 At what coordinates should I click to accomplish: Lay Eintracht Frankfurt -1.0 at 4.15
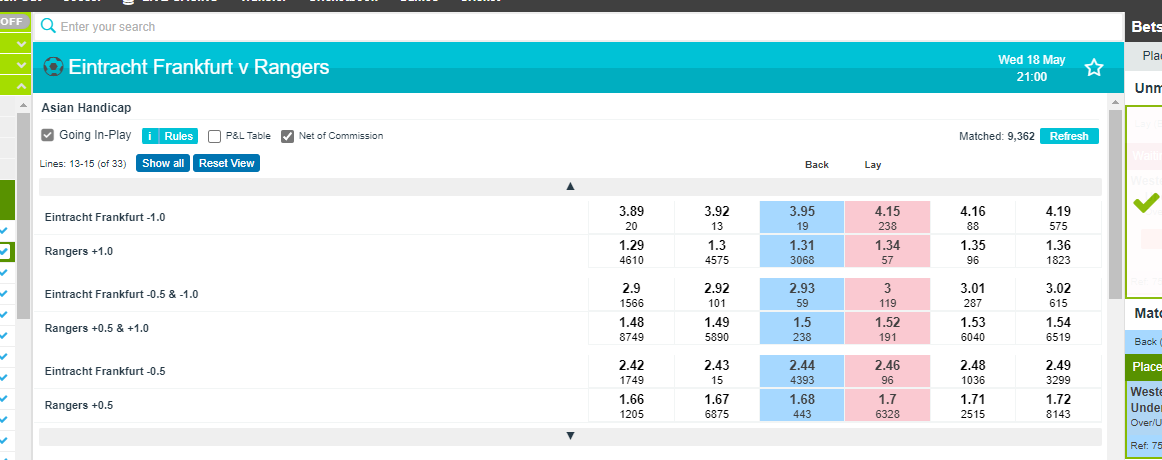pyautogui.click(x=887, y=218)
